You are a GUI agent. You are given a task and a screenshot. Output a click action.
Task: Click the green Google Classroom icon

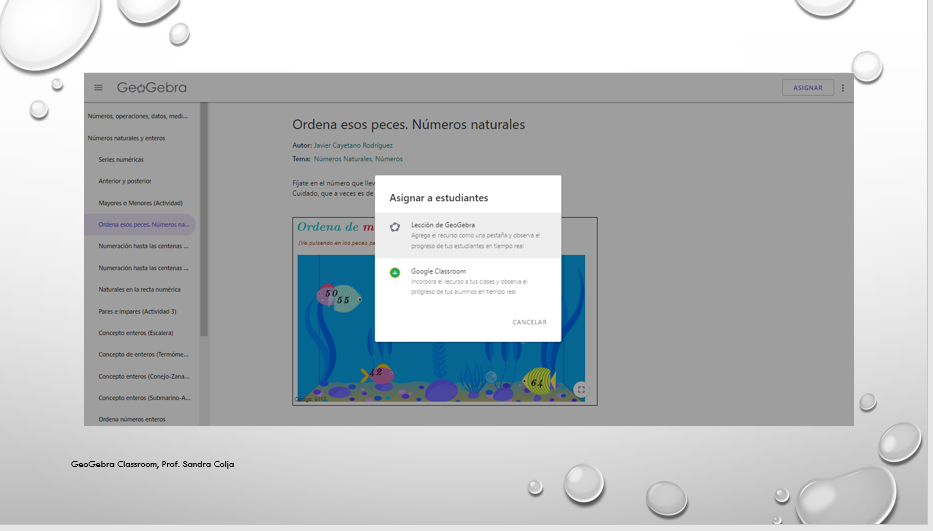(395, 273)
